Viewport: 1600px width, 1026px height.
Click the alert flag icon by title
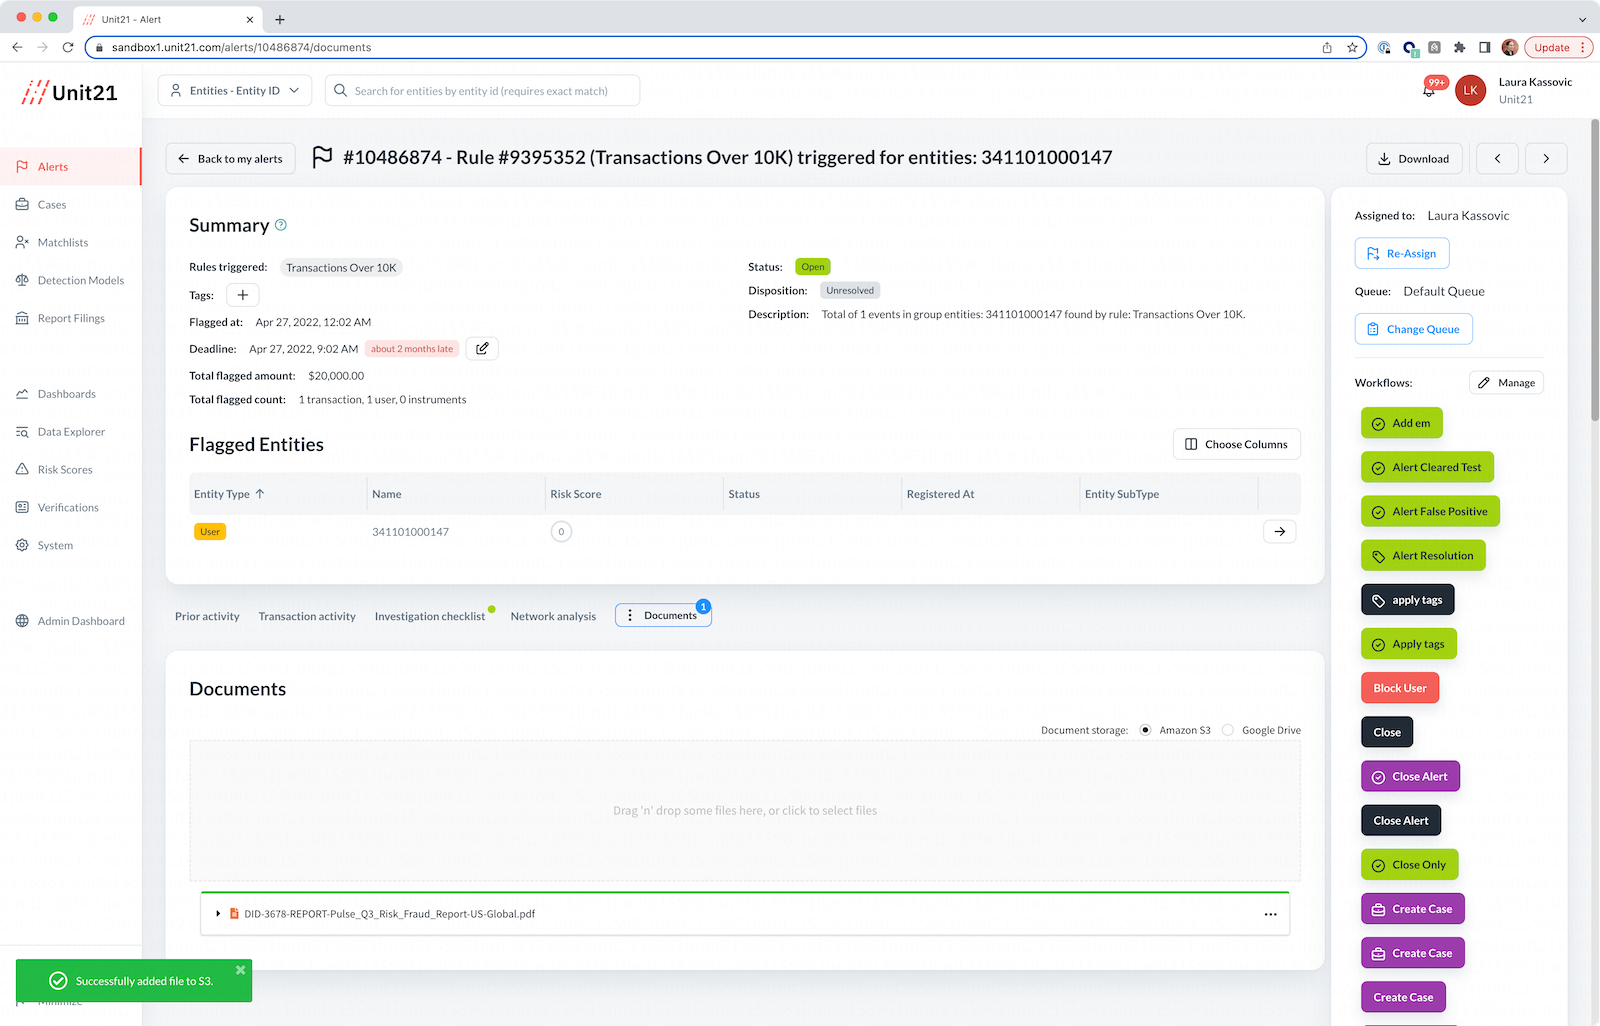coord(322,157)
